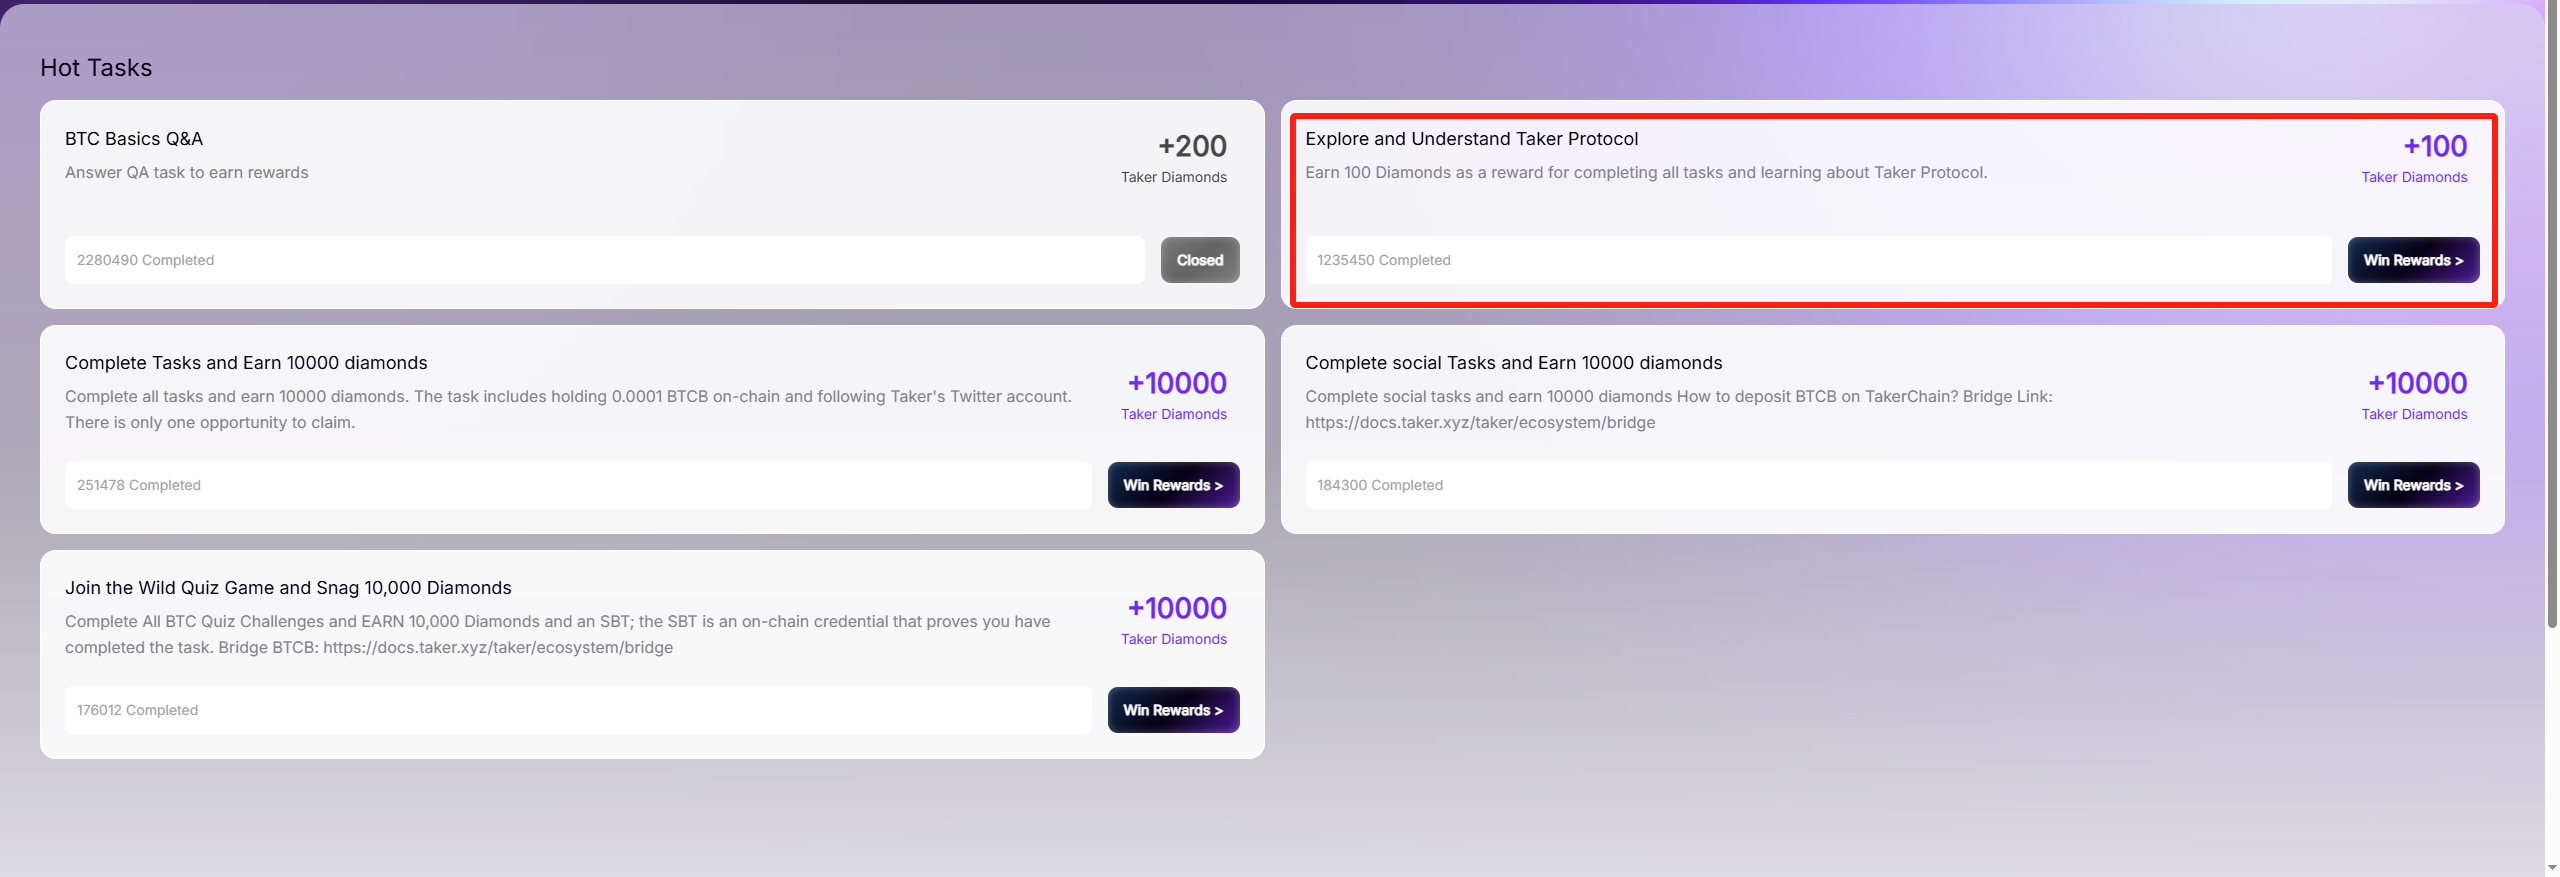Open Explore and Understand Taker Protocol title
The width and height of the screenshot is (2560, 877).
click(x=1471, y=139)
